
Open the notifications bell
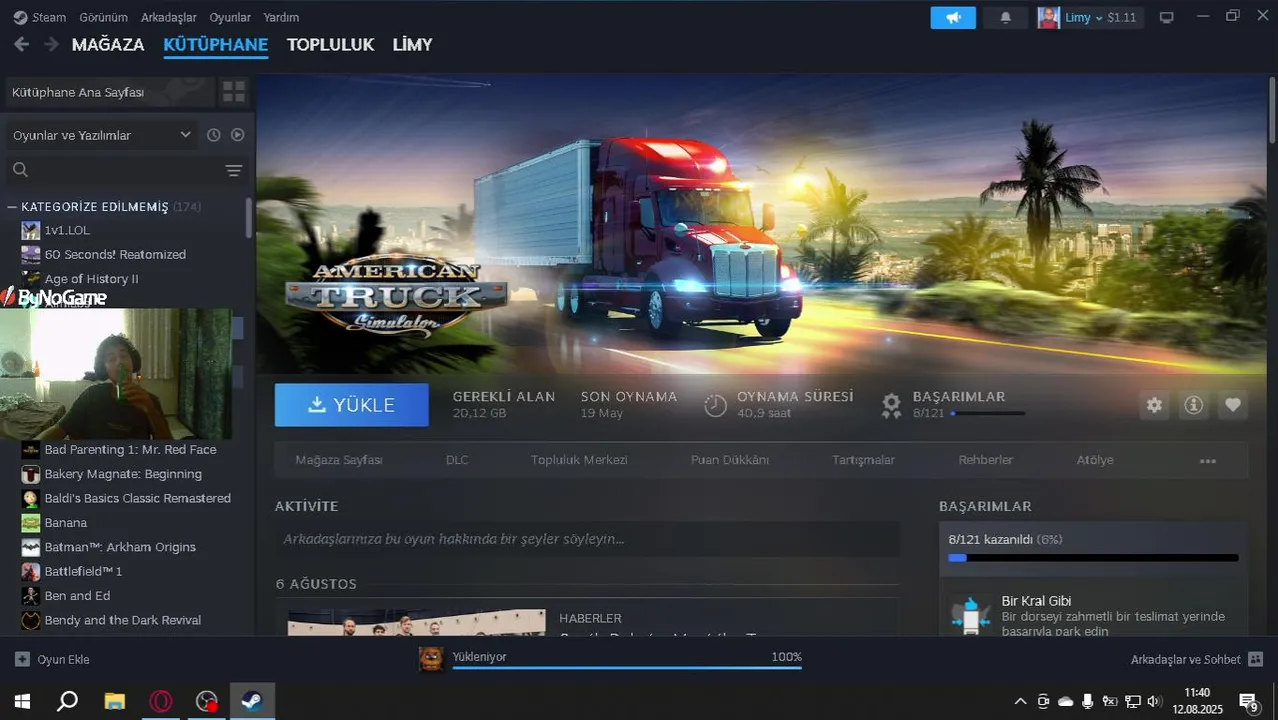coord(1006,17)
